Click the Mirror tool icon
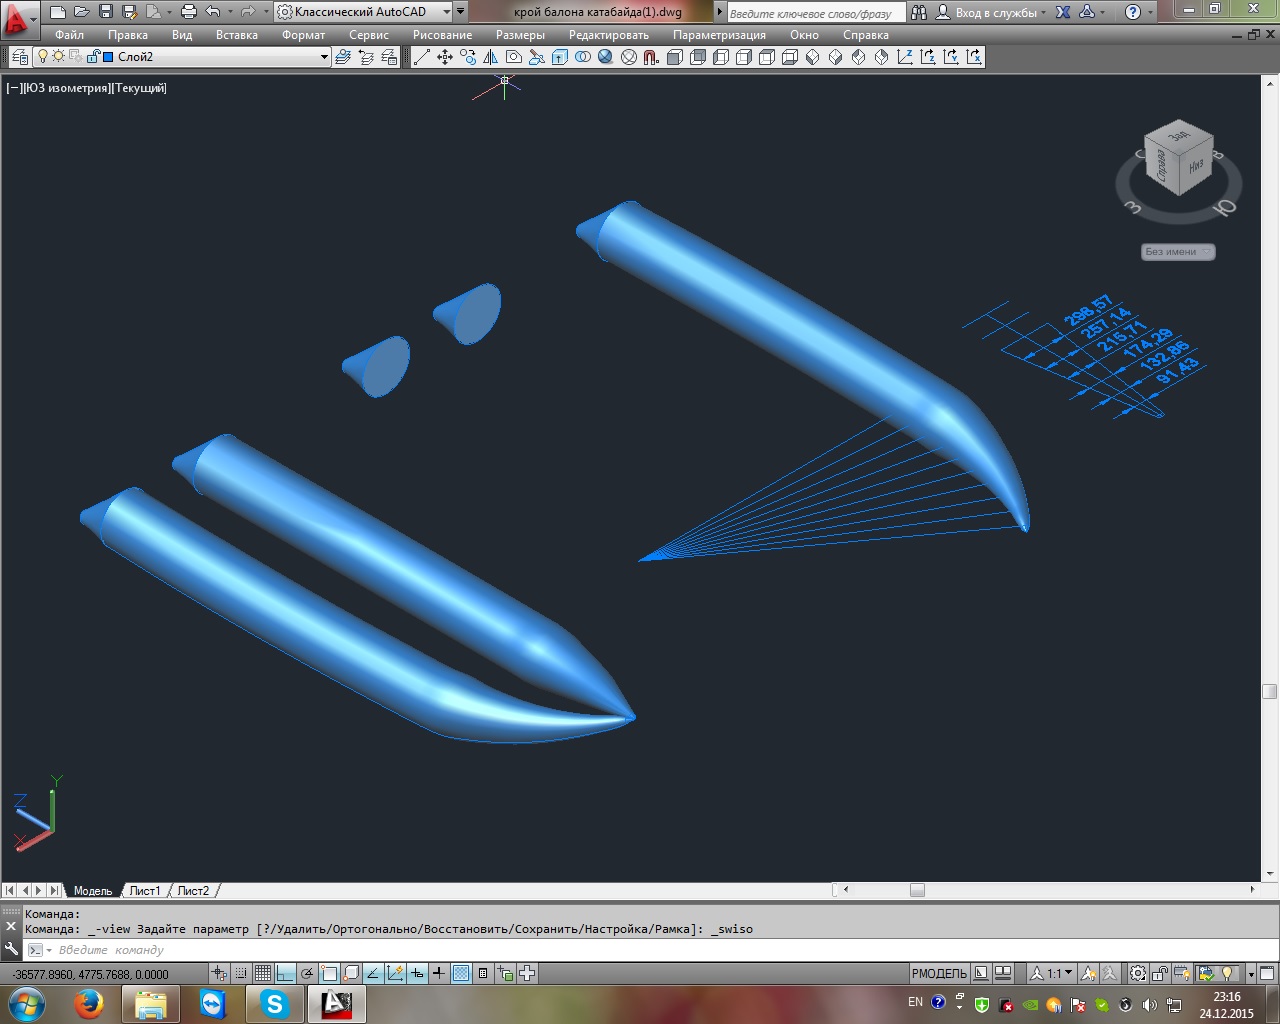Viewport: 1280px width, 1024px height. 491,57
